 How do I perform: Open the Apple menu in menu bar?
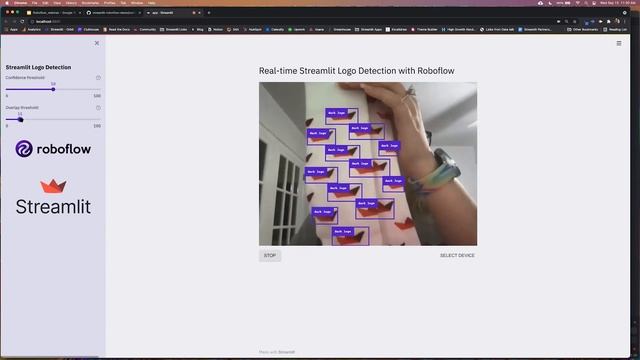(7, 3)
